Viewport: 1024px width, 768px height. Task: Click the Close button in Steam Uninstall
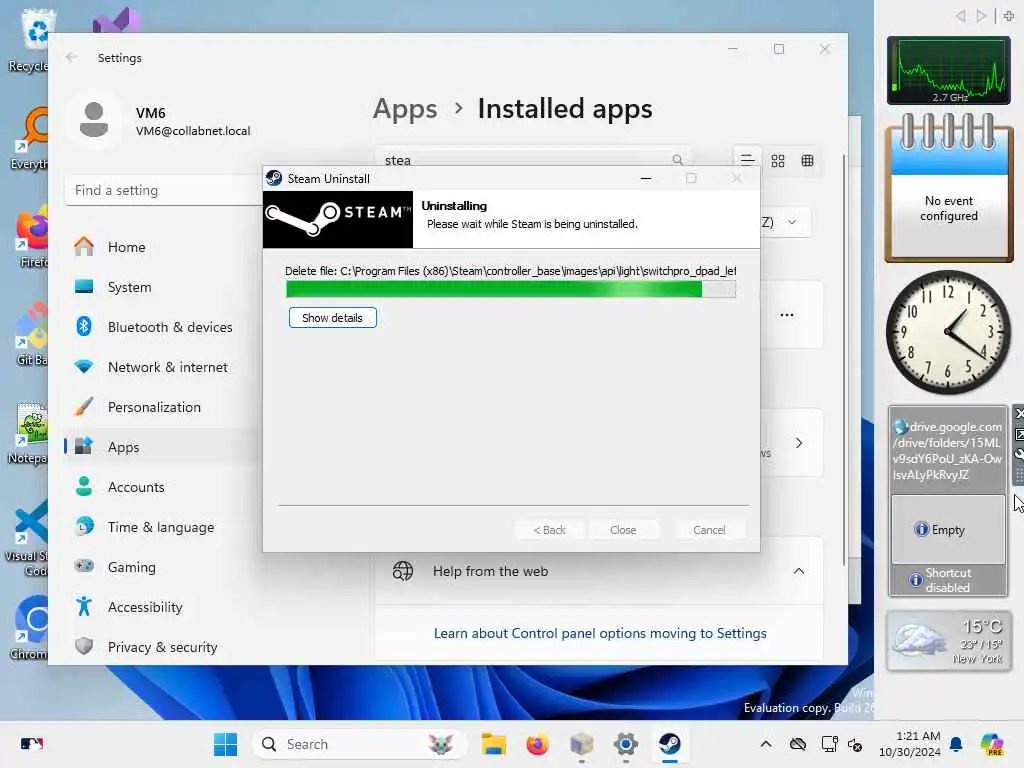click(623, 530)
